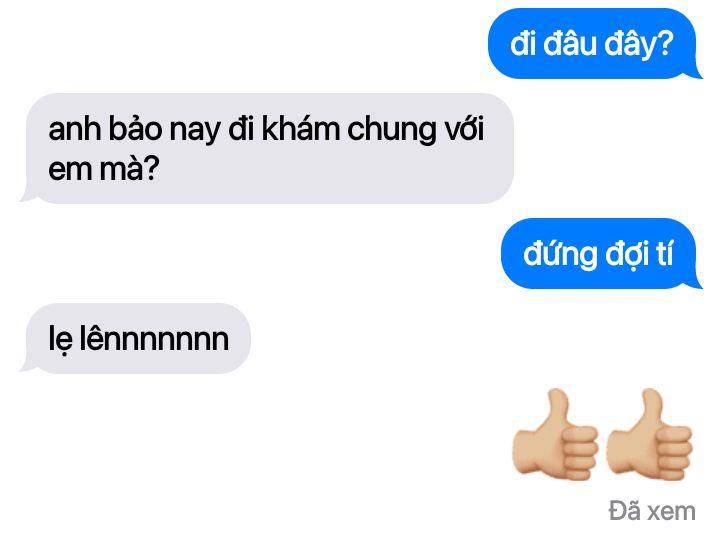Click the word "khám" in the gray message

(300, 129)
